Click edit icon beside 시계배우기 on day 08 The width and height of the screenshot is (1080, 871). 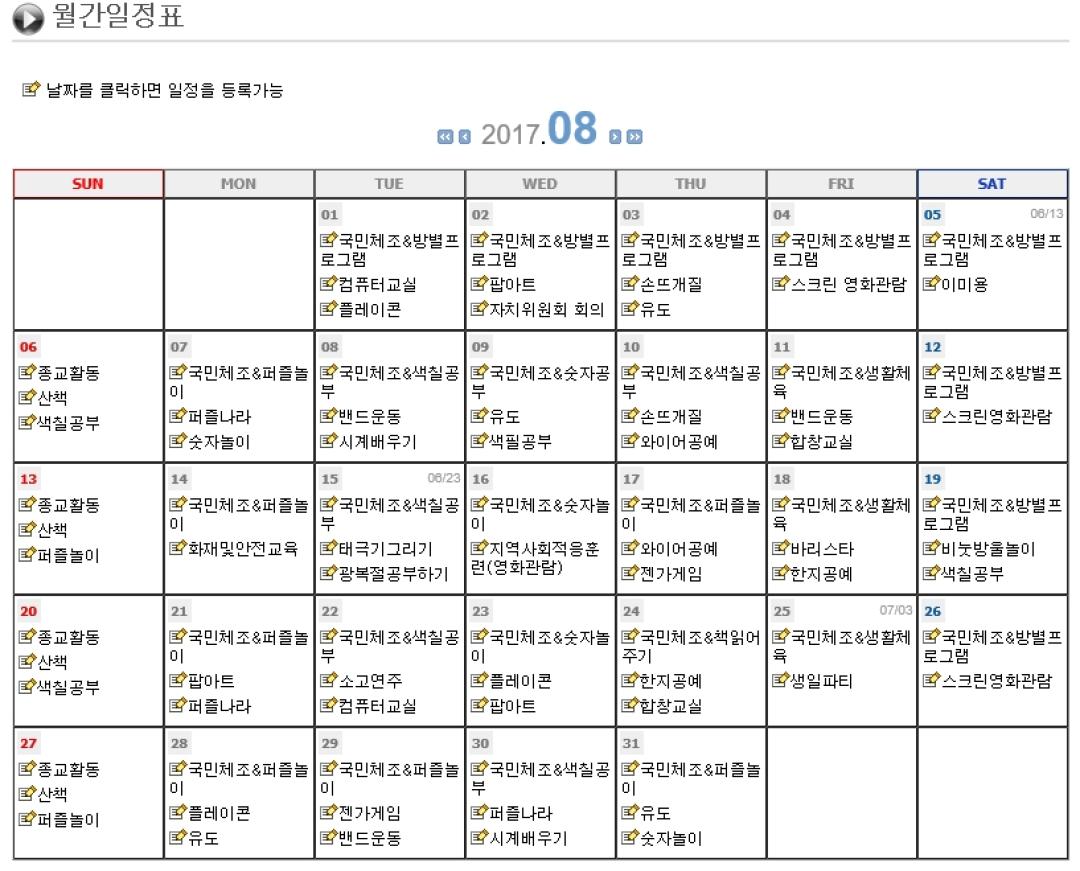[x=329, y=441]
